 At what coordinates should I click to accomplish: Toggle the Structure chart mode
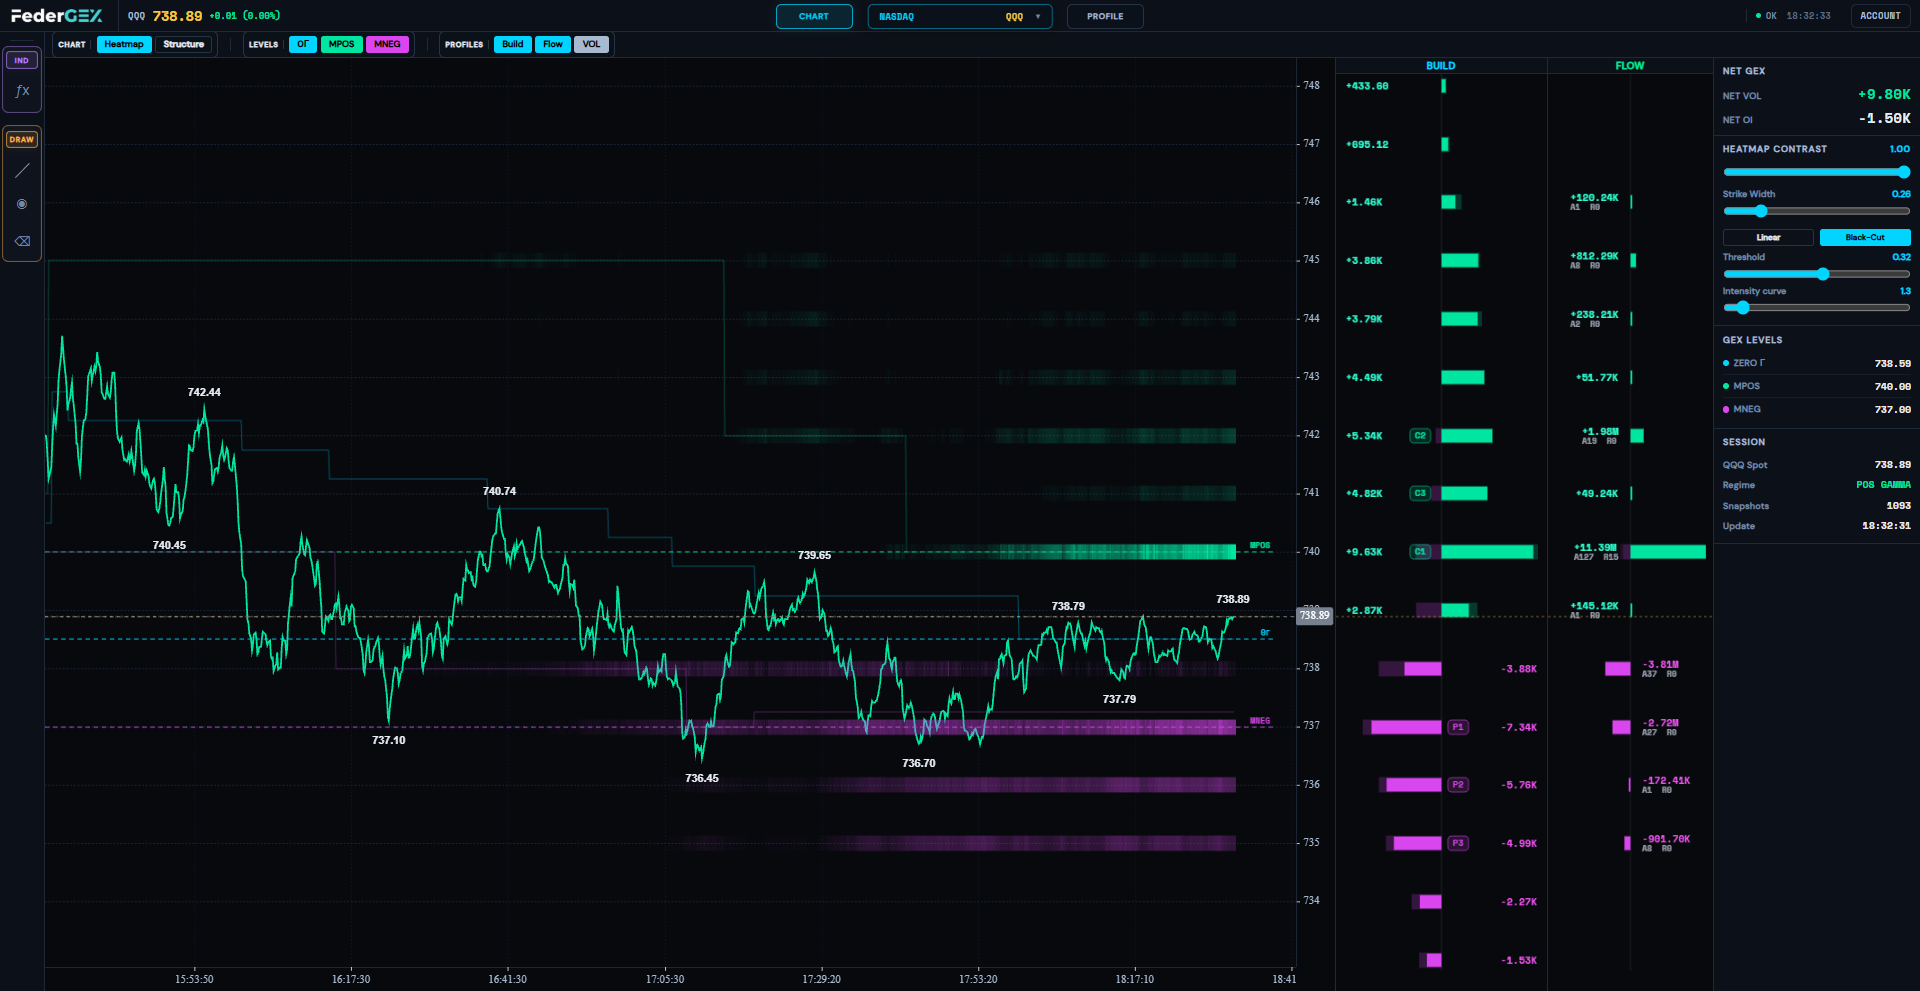point(183,44)
